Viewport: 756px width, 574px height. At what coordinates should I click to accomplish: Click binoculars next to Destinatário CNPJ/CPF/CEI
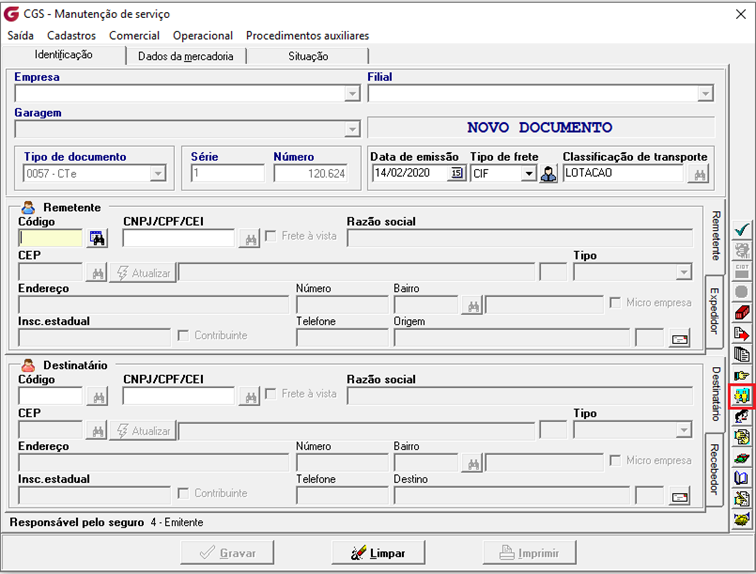(250, 397)
